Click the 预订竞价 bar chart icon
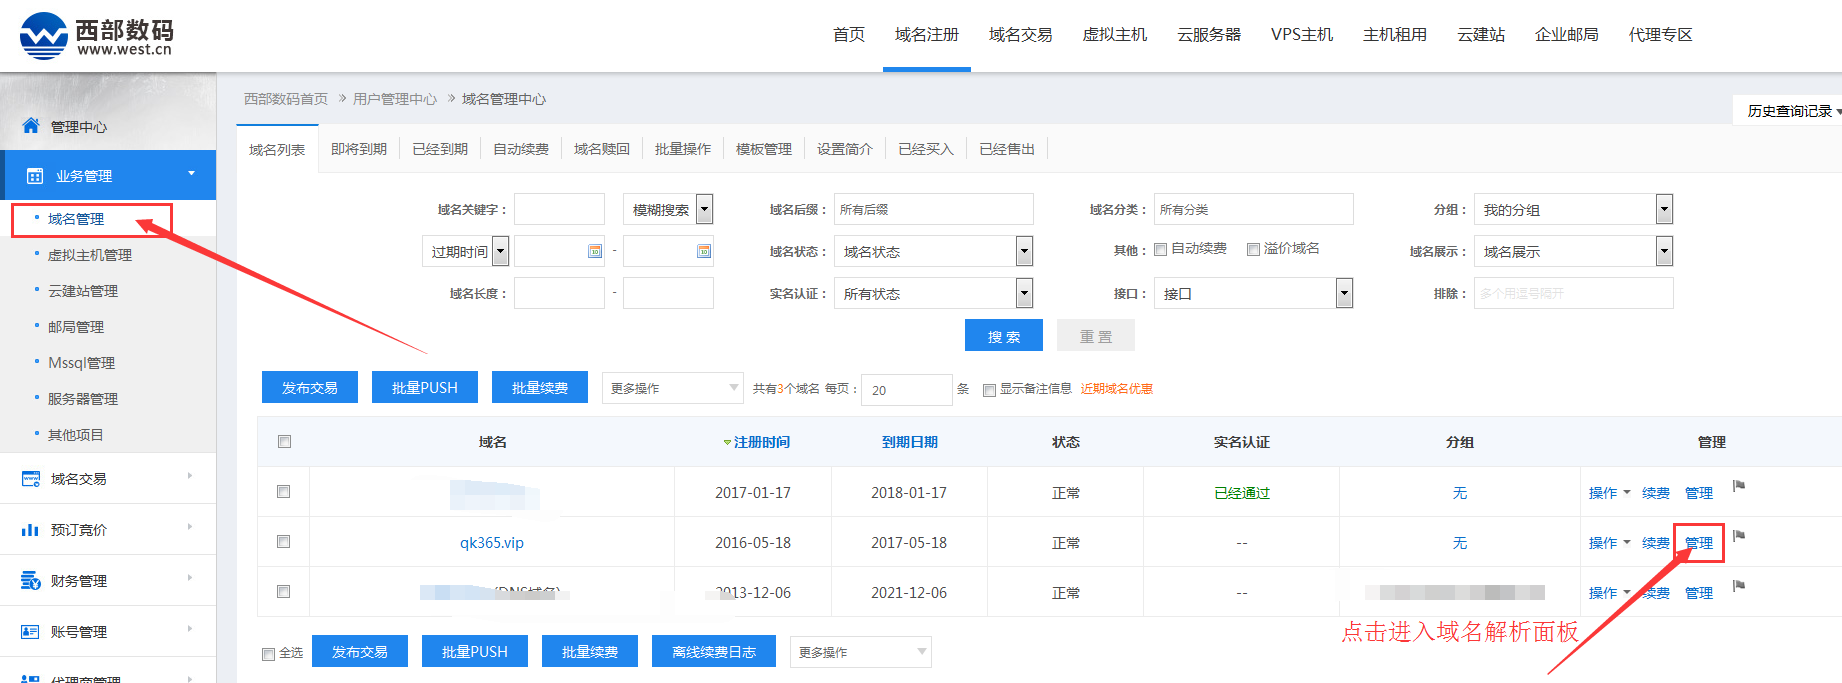The image size is (1842, 683). pos(31,530)
